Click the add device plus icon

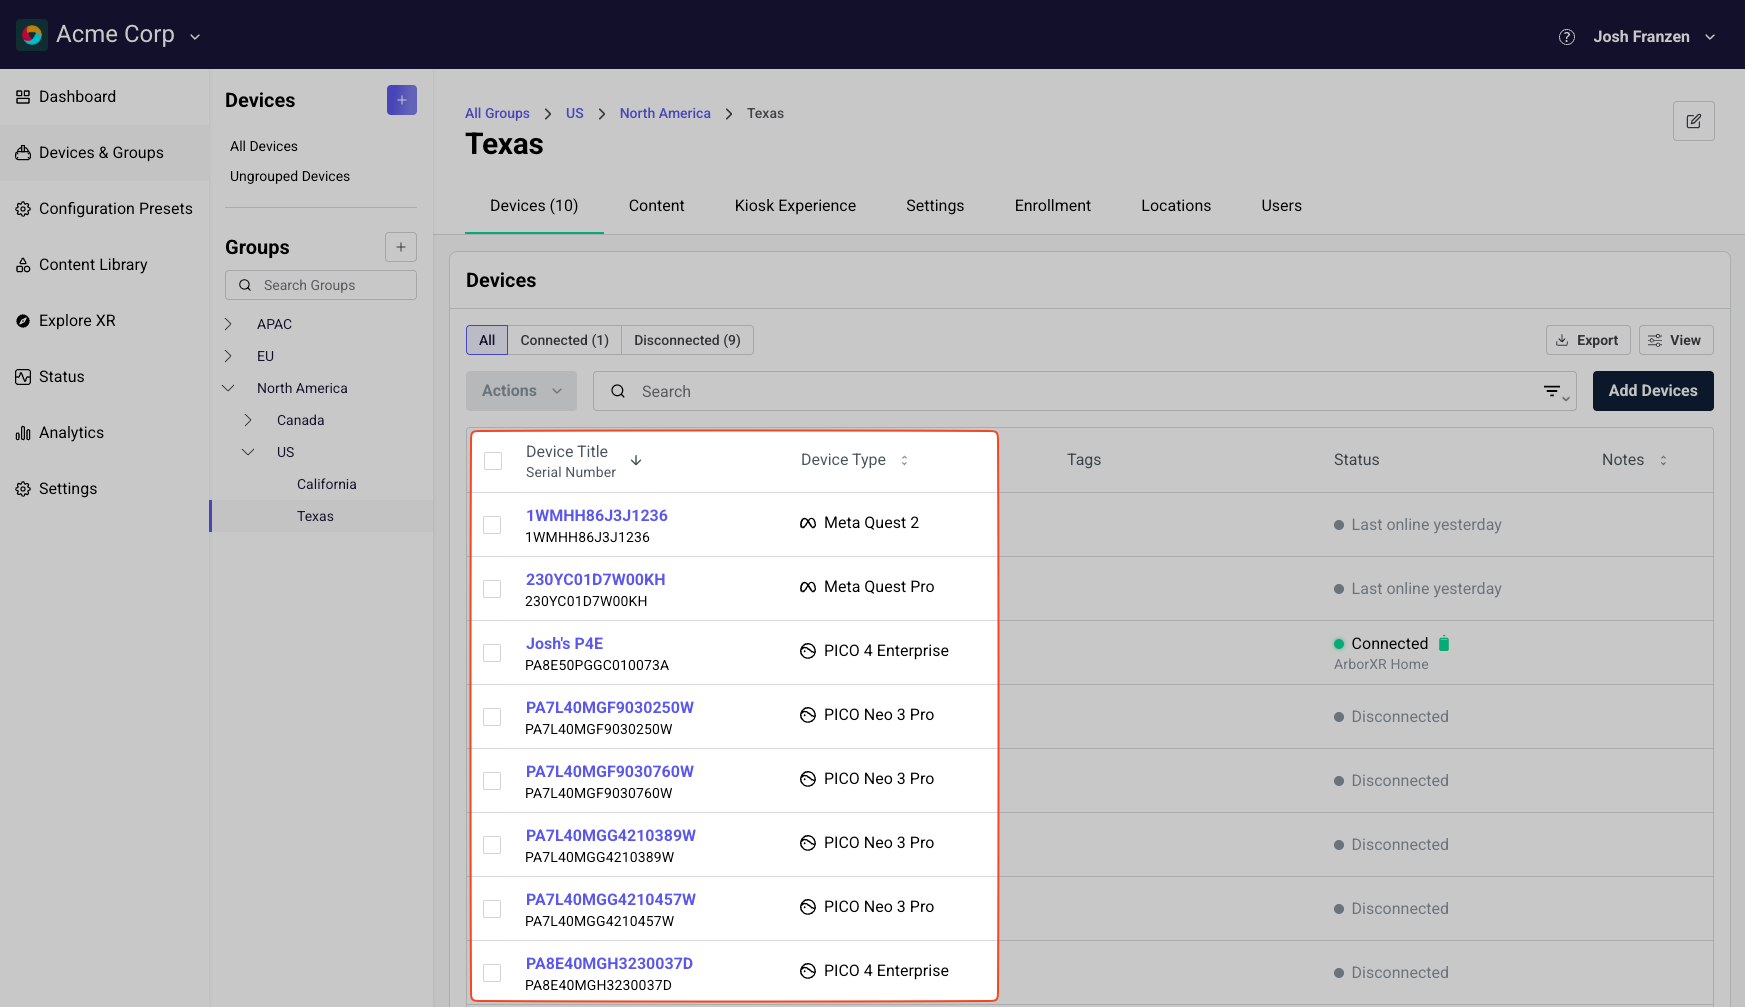402,100
